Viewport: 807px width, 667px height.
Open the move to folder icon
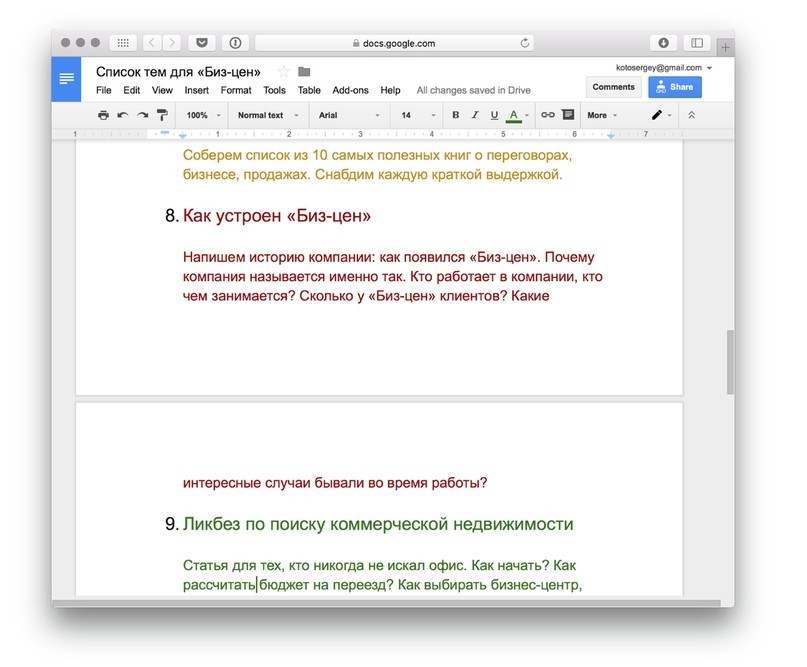[304, 72]
